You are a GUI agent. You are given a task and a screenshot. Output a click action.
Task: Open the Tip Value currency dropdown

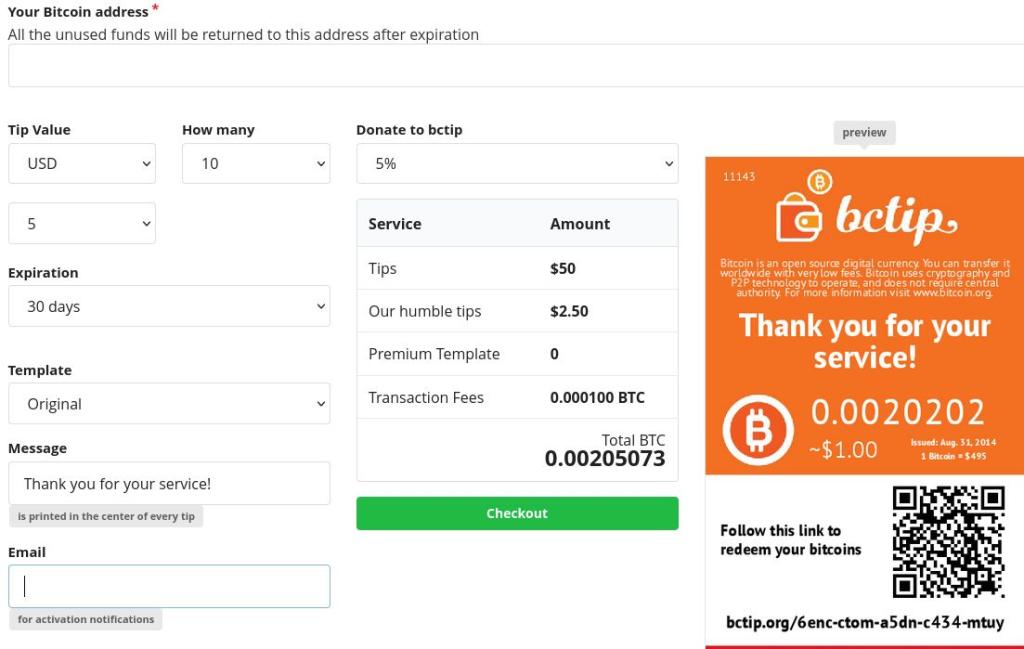click(x=82, y=163)
